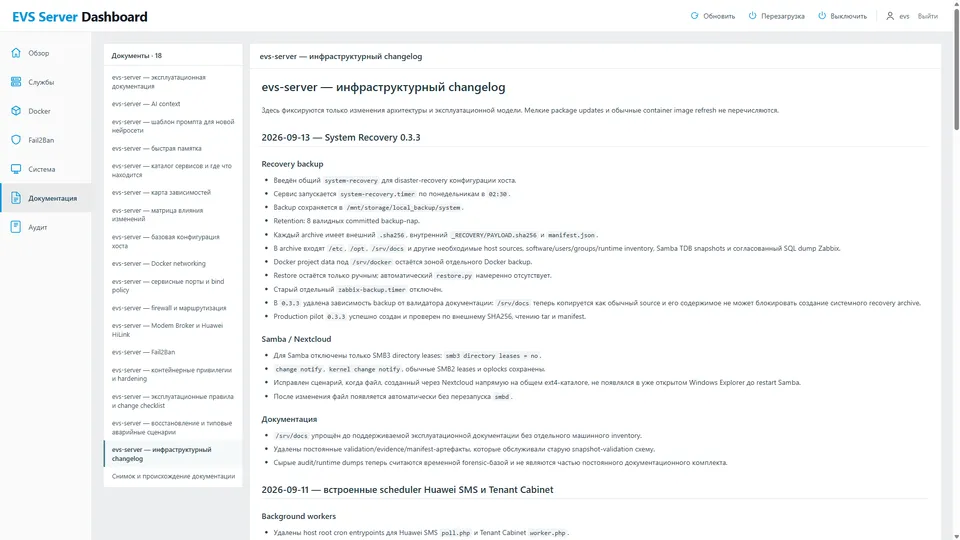Click the Выключить button
Image resolution: width=960 pixels, height=540 pixels.
click(842, 16)
